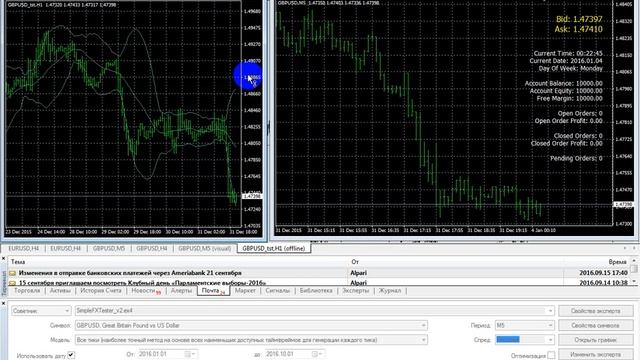Open the Торговля terminal tab

pos(27,291)
